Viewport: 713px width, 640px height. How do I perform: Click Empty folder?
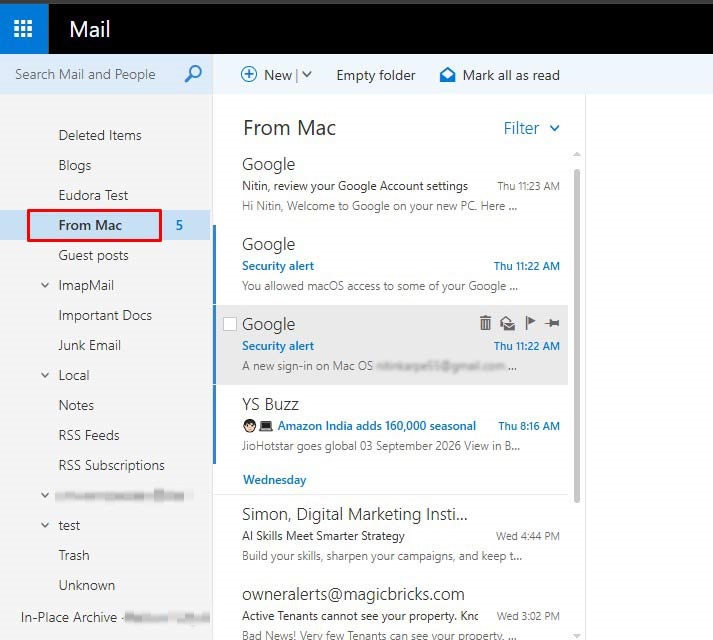point(376,75)
